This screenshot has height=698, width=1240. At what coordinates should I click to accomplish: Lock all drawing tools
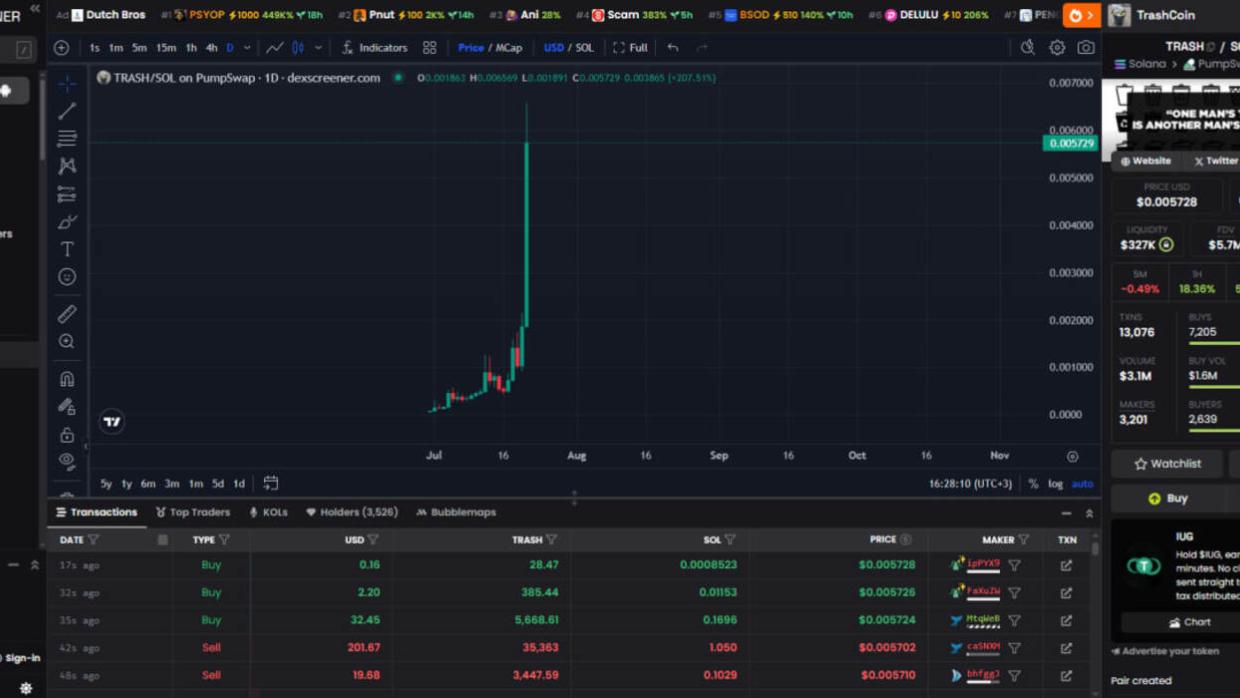(67, 435)
